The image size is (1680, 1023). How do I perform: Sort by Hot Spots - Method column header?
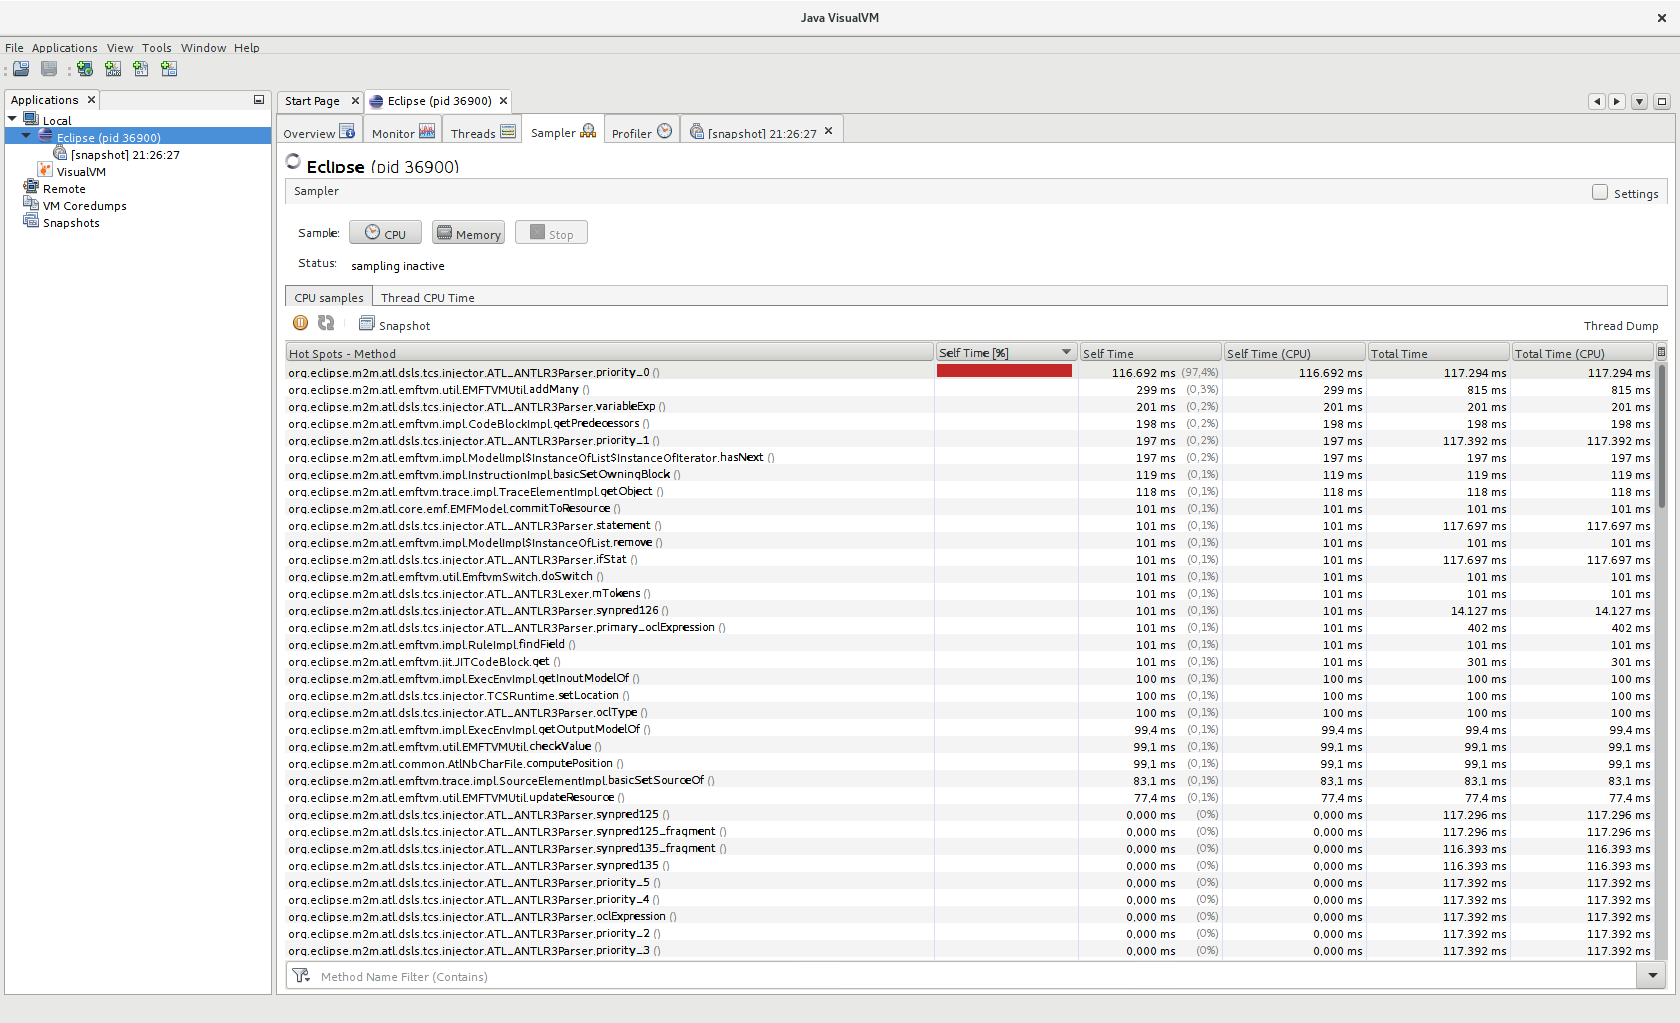pyautogui.click(x=609, y=353)
